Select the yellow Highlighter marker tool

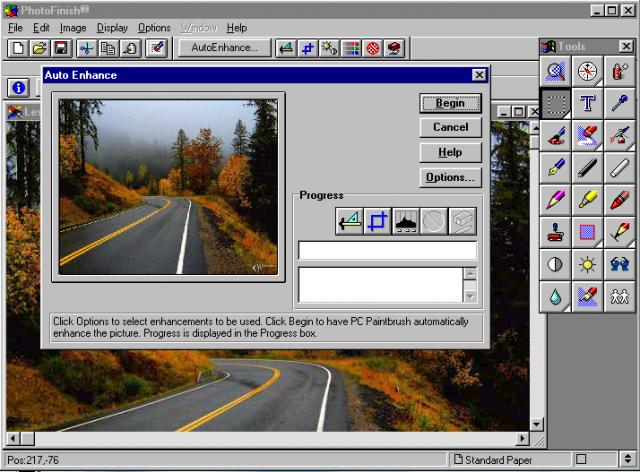(x=588, y=200)
